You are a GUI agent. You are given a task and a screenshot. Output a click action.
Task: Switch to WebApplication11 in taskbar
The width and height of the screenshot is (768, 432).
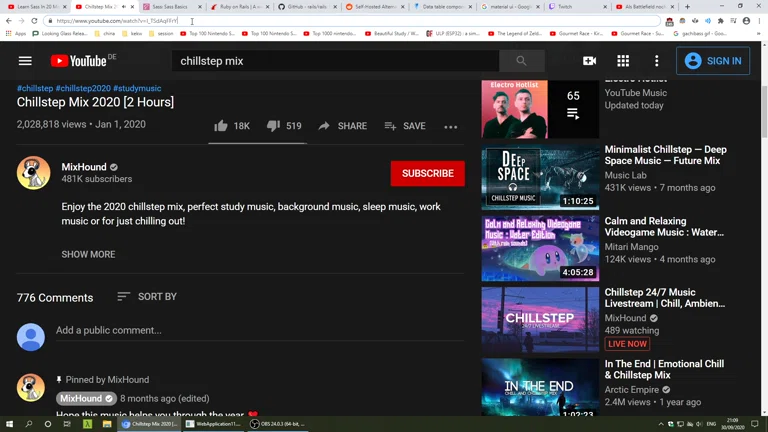(214, 424)
